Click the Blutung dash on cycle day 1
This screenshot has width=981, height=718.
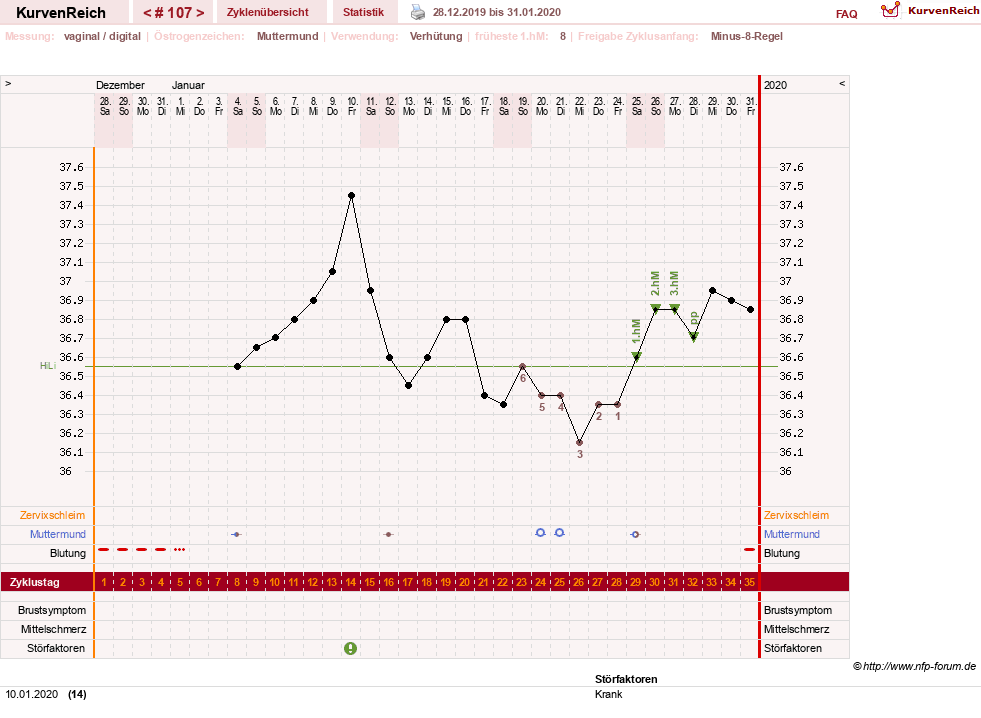[x=104, y=550]
